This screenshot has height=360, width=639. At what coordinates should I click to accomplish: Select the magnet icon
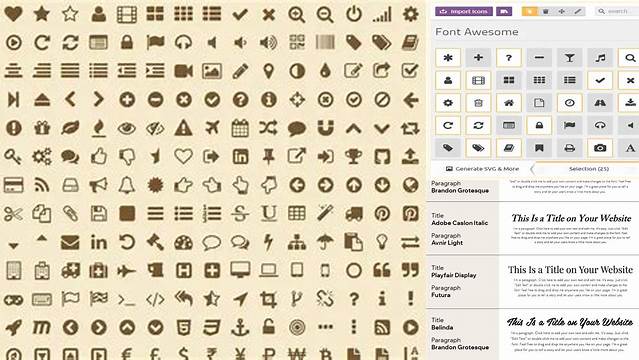click(325, 128)
